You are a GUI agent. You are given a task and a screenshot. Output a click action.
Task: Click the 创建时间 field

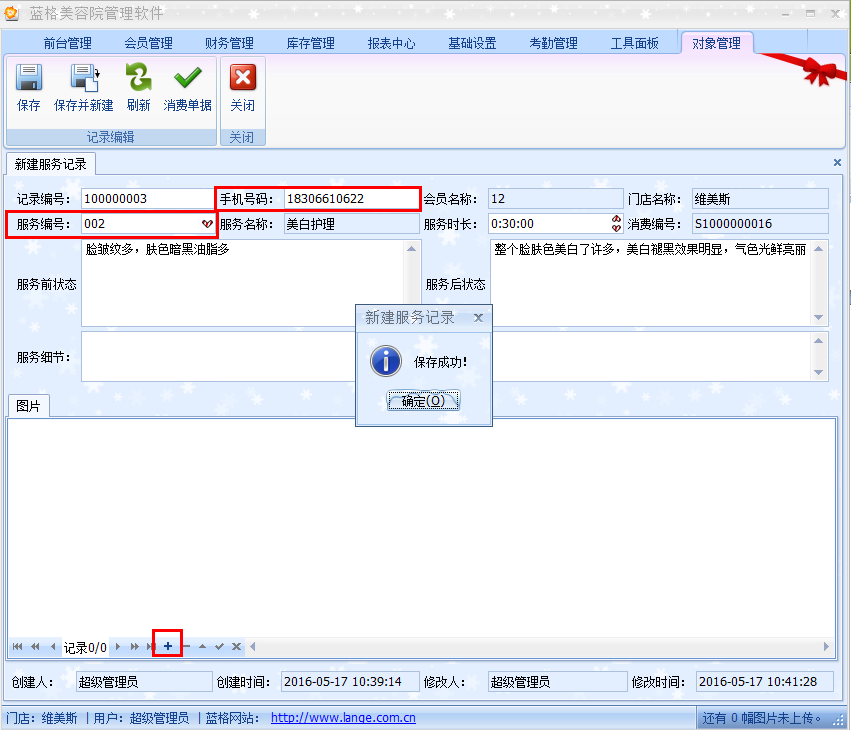[x=350, y=682]
